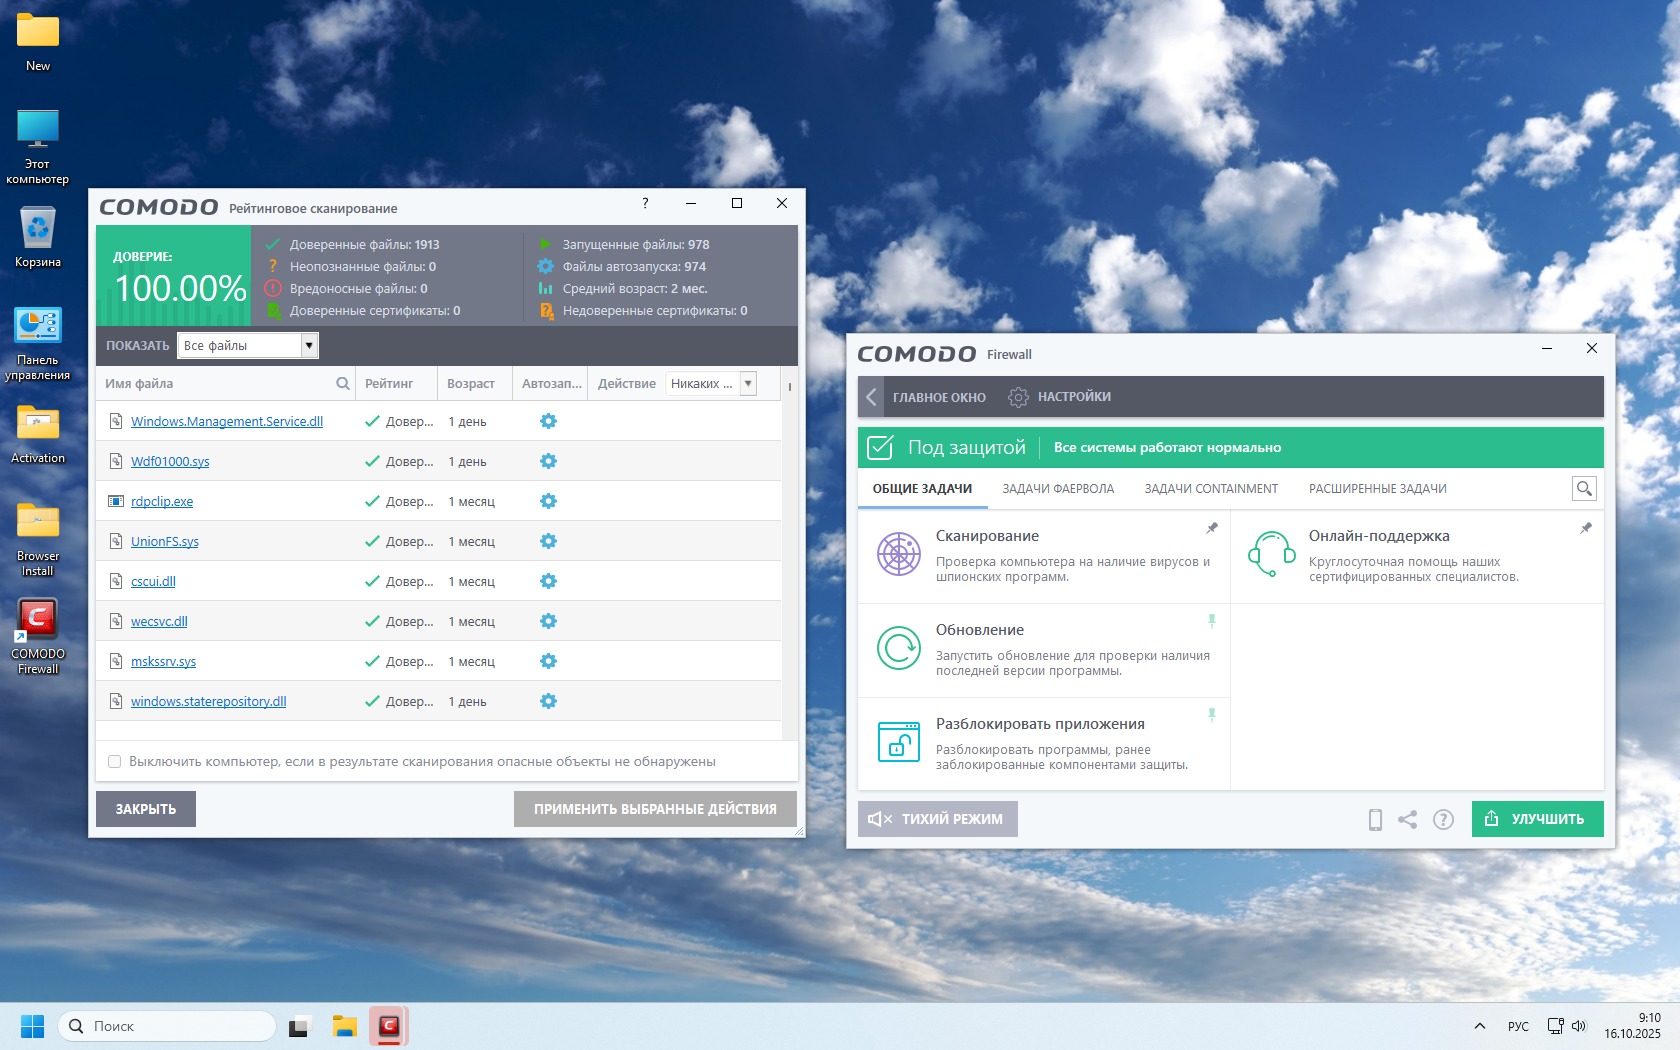Viewport: 1680px width, 1050px height.
Task: Open the Действие 'Никаких' action dropdown
Action: coord(747,384)
